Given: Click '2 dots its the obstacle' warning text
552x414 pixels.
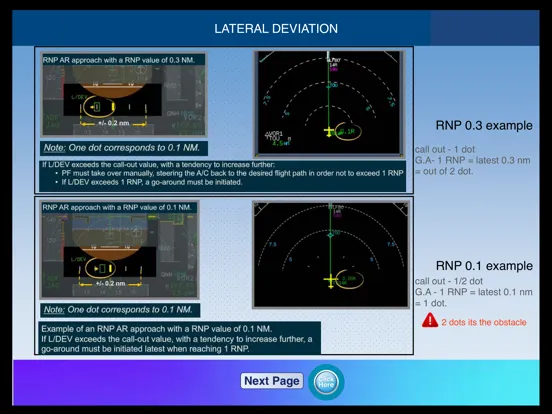Looking at the screenshot, I should point(484,322).
